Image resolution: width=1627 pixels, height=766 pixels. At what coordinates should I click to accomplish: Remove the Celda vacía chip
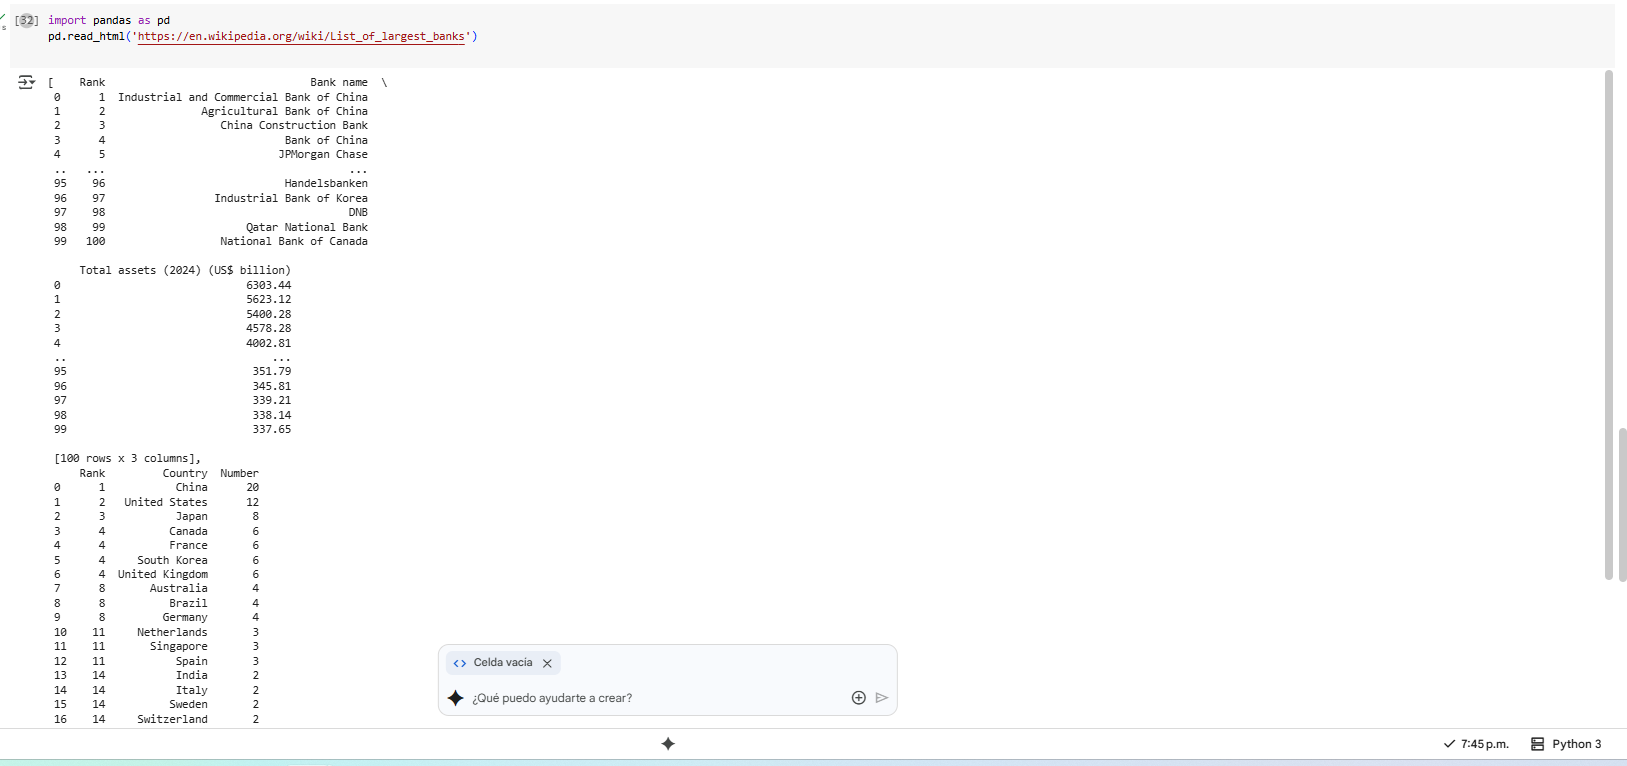click(x=547, y=663)
